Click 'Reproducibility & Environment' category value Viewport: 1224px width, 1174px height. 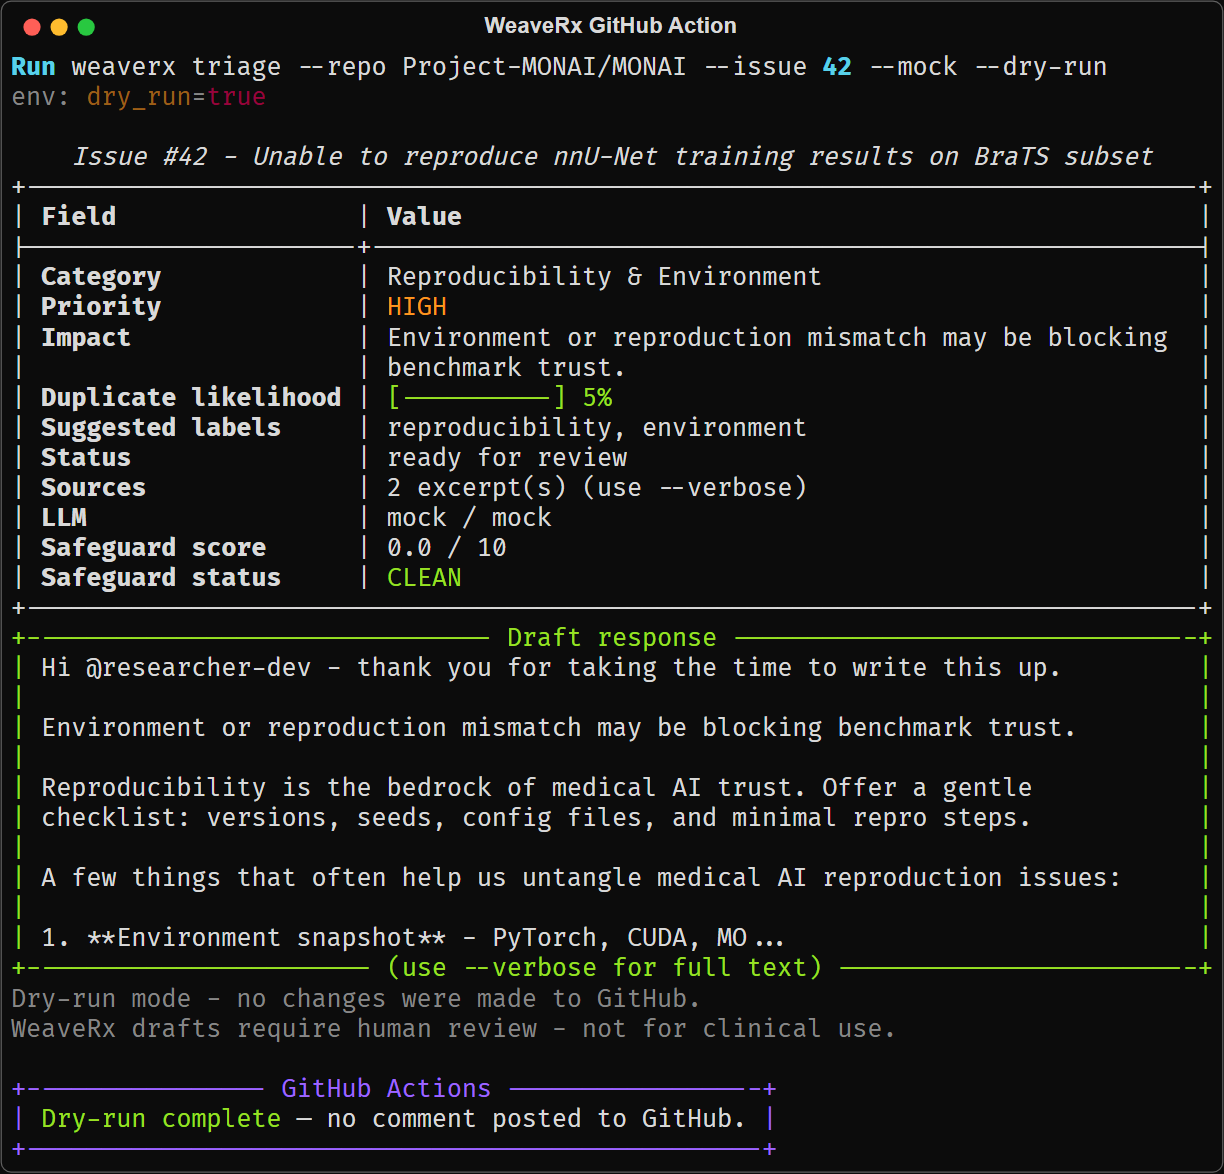pyautogui.click(x=604, y=277)
